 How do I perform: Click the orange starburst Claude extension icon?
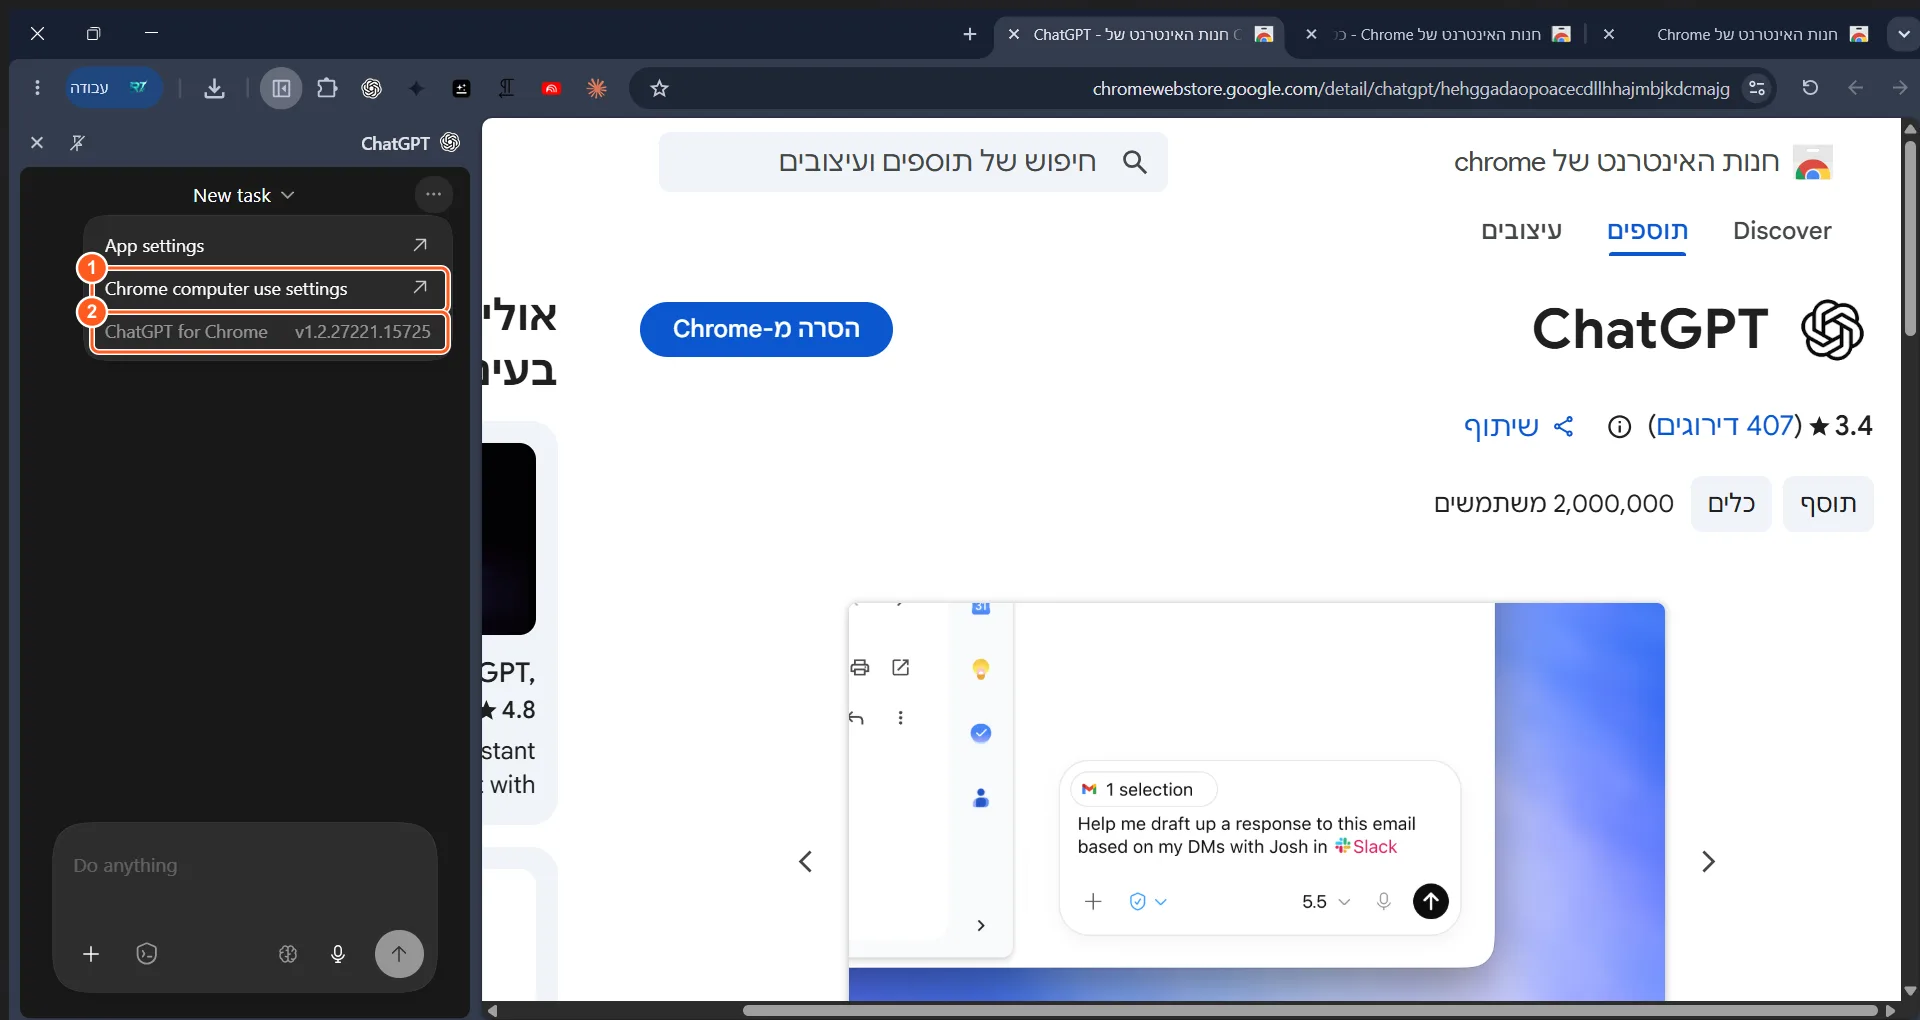pos(597,88)
